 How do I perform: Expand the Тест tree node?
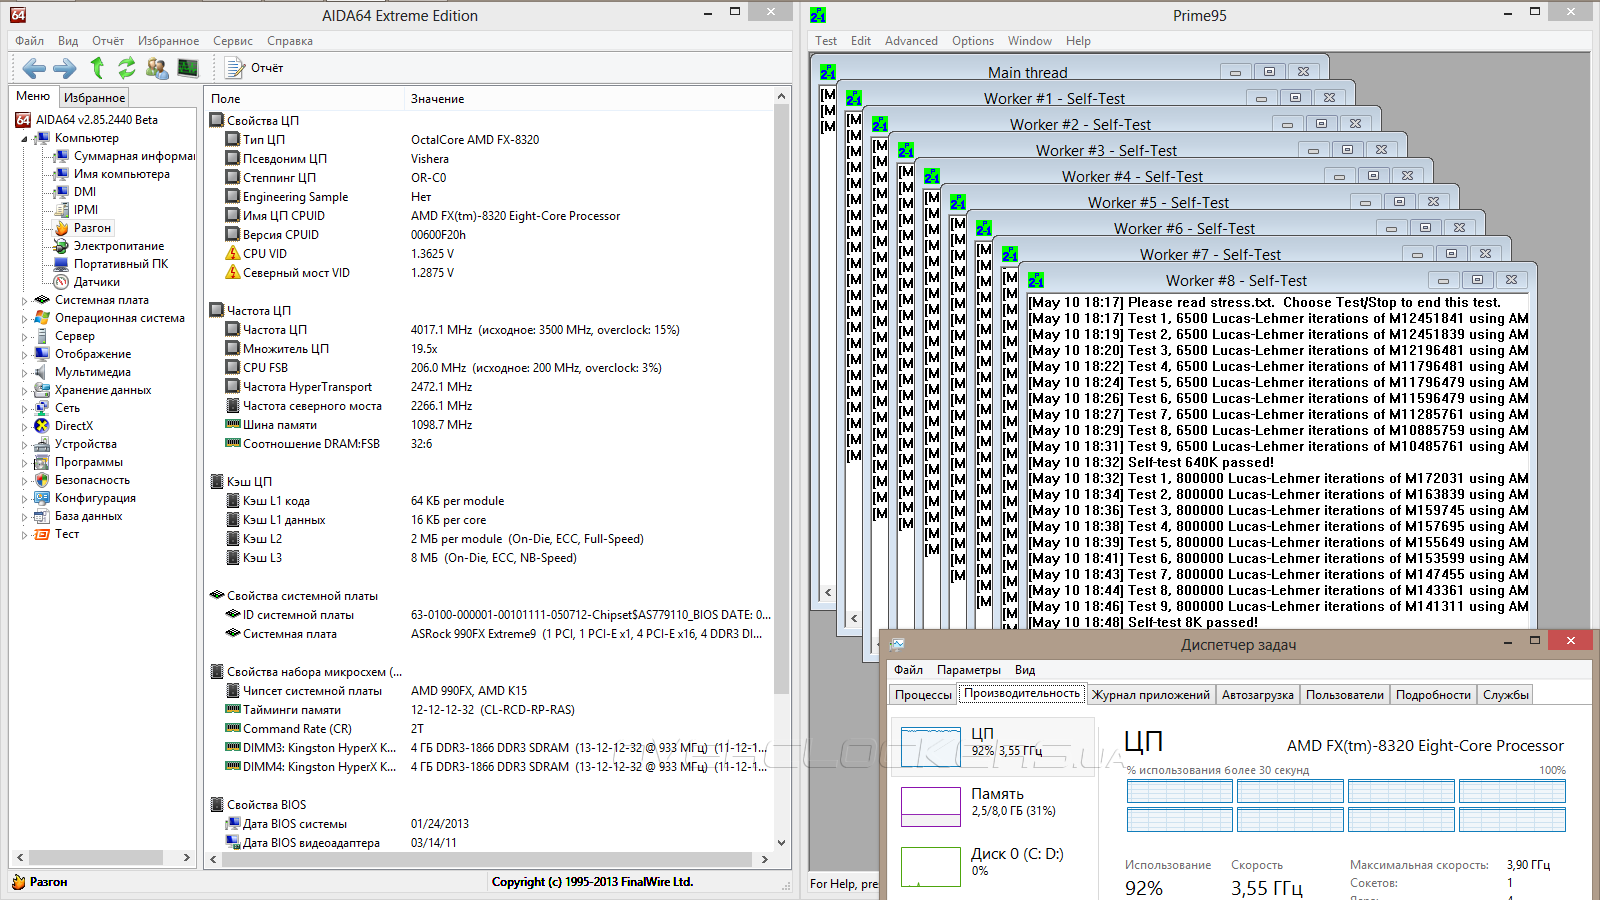pos(25,535)
